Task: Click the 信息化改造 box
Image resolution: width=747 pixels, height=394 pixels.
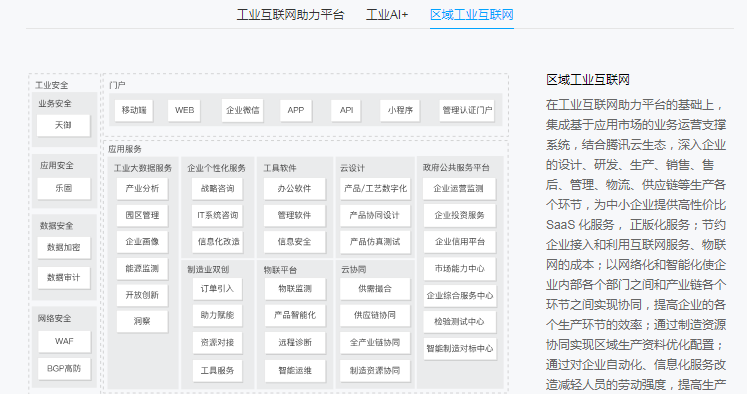Action: [219, 242]
